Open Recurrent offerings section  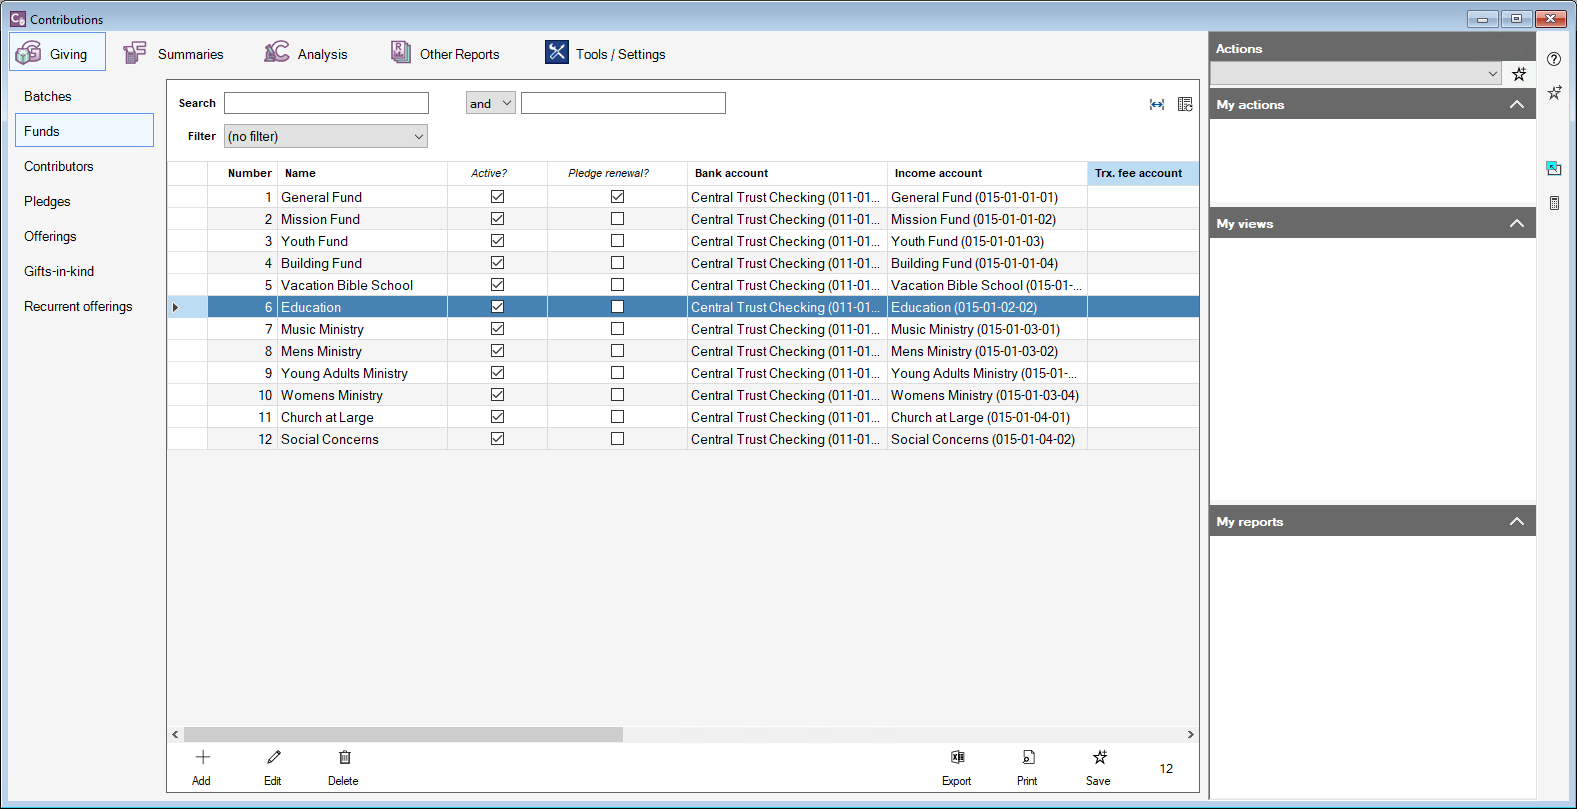78,306
